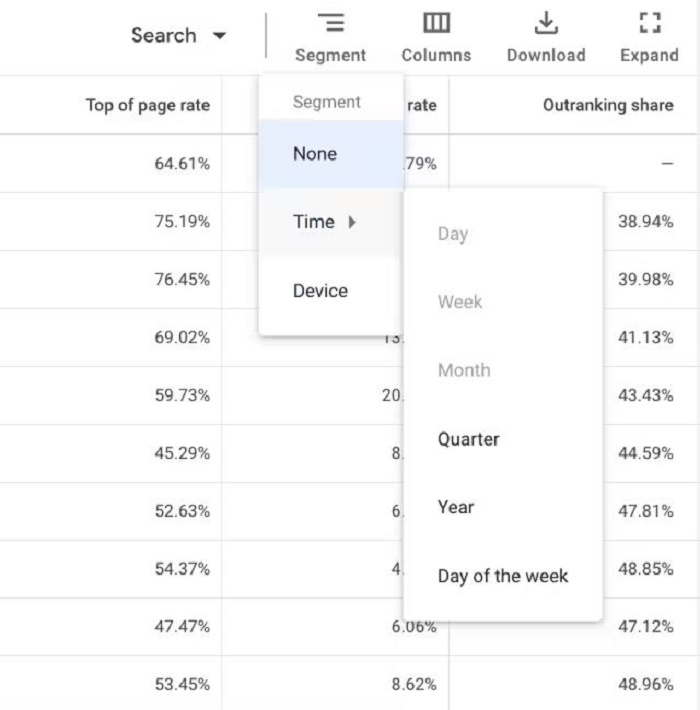Viewport: 700px width, 710px height.
Task: Click the 48.85% outranking share cell
Action: pyautogui.click(x=646, y=569)
